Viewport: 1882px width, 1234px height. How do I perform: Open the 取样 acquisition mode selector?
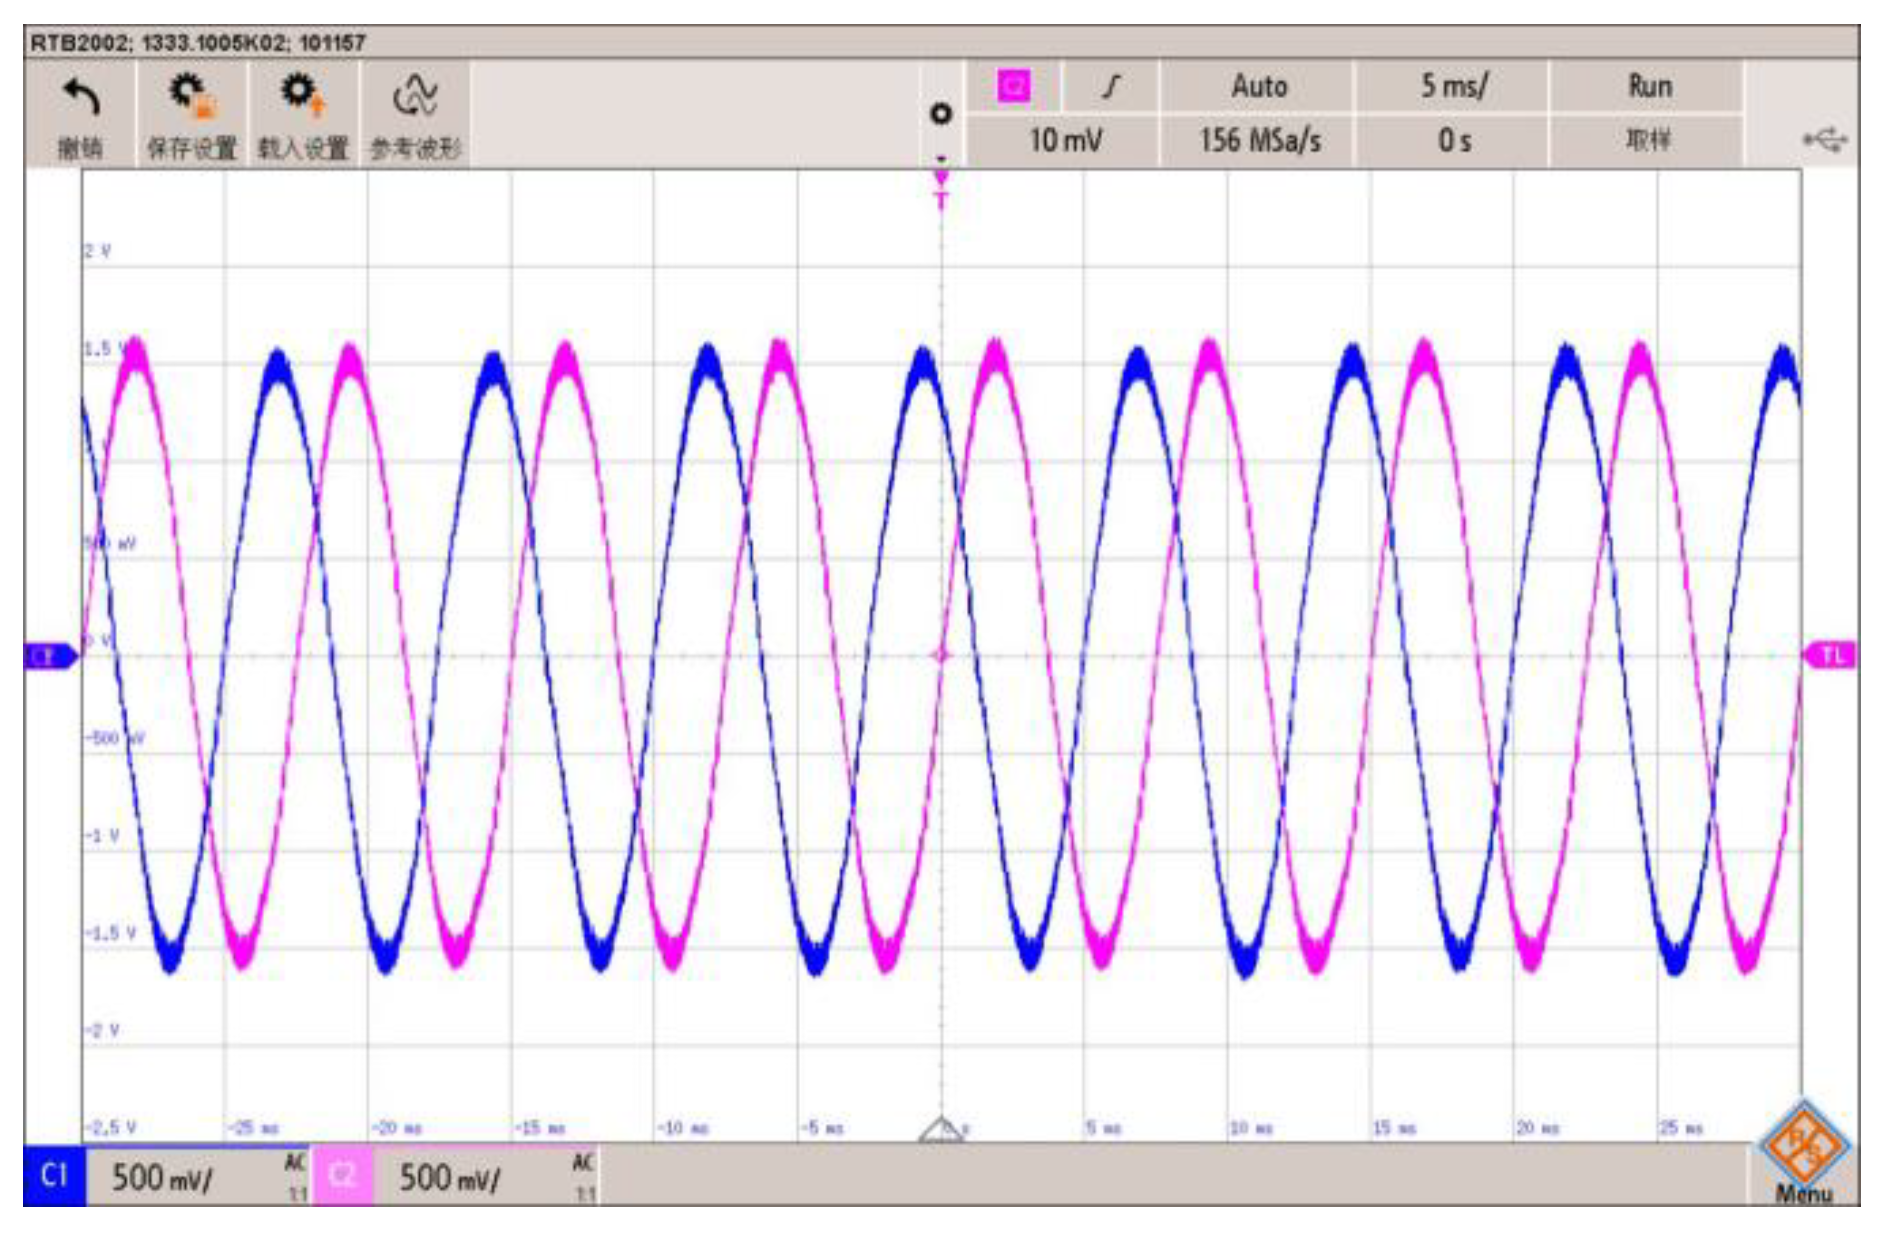(1648, 140)
